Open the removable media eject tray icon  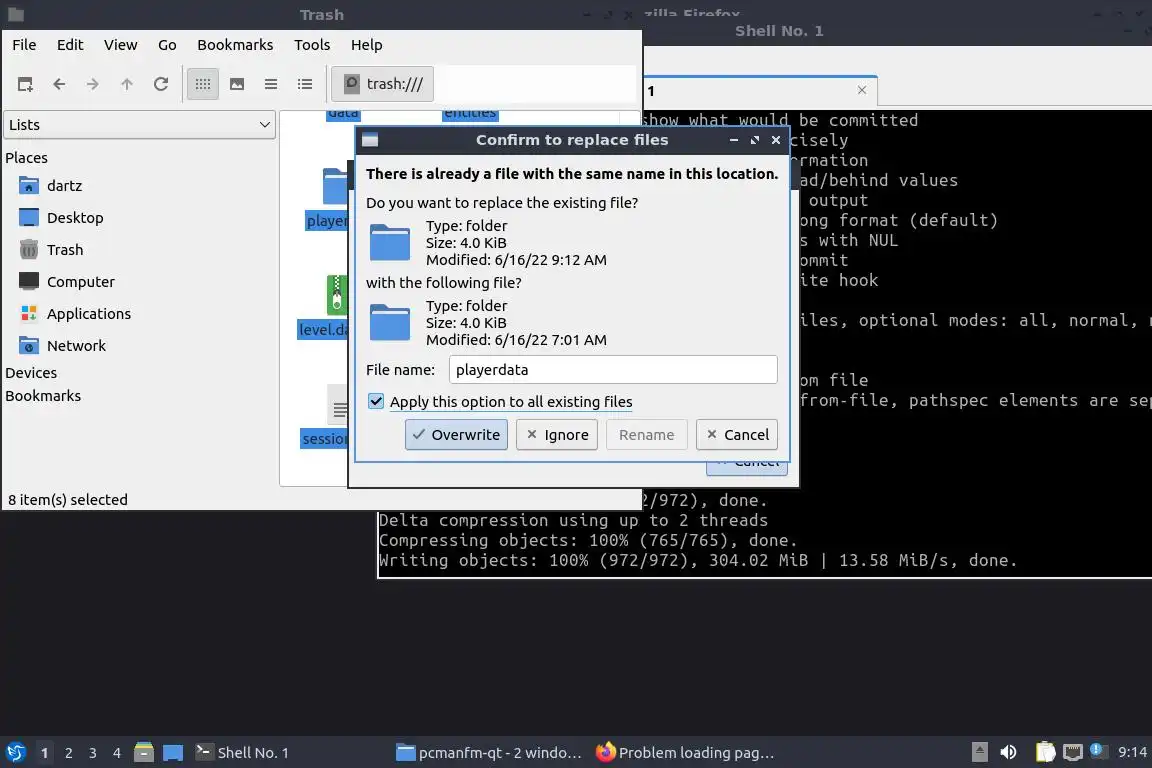click(x=979, y=753)
